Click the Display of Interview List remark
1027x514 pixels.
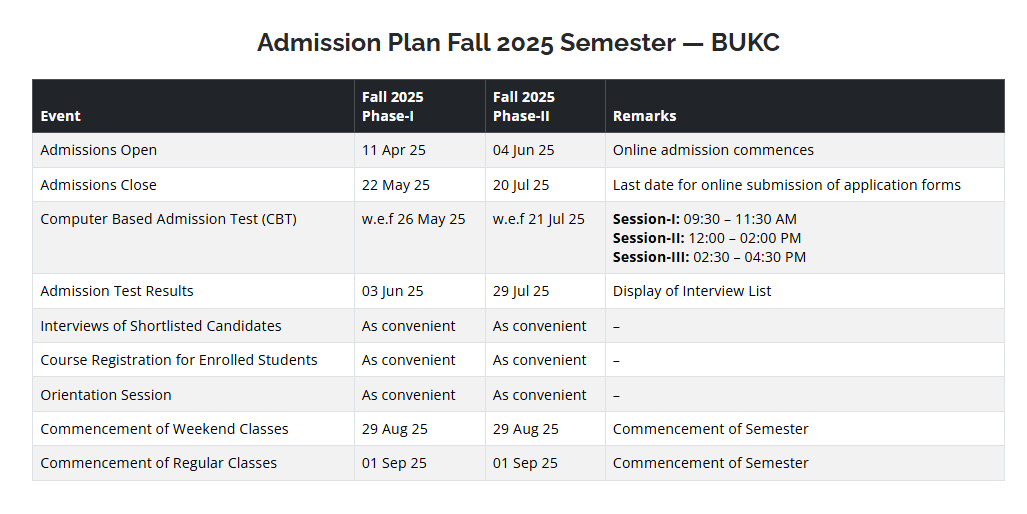point(692,291)
